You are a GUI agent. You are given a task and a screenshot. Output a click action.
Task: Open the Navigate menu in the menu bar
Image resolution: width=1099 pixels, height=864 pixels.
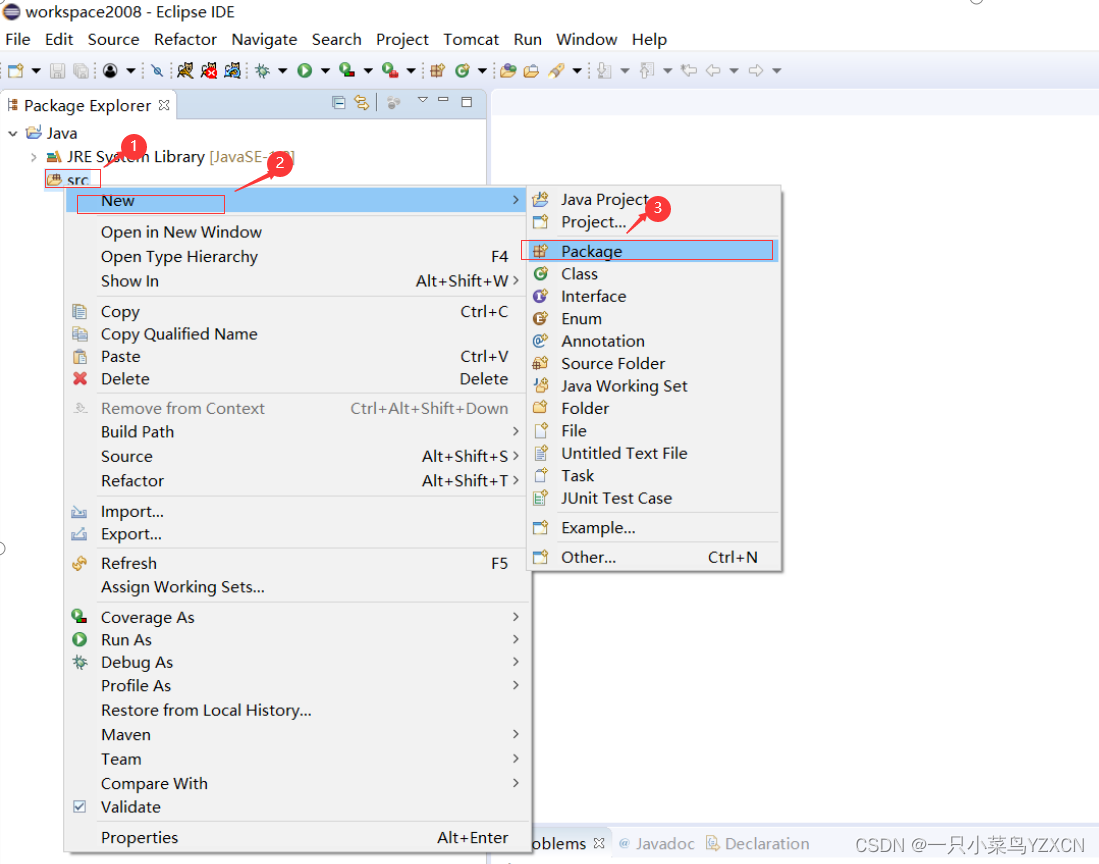click(264, 39)
